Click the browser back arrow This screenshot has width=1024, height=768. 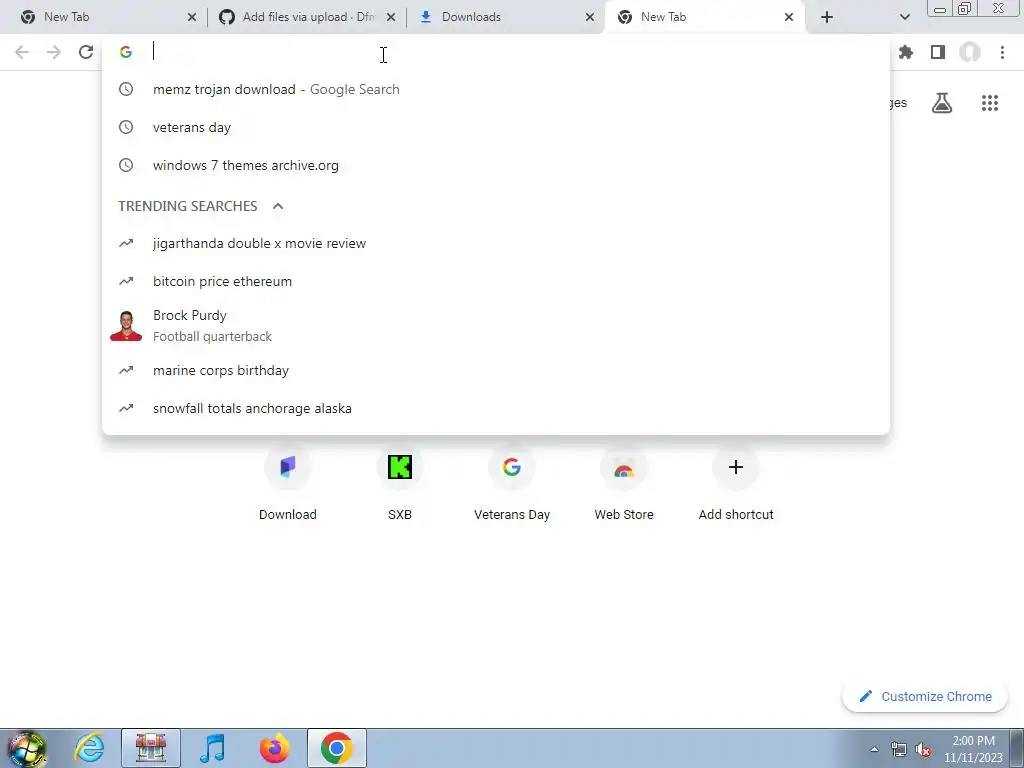22,52
